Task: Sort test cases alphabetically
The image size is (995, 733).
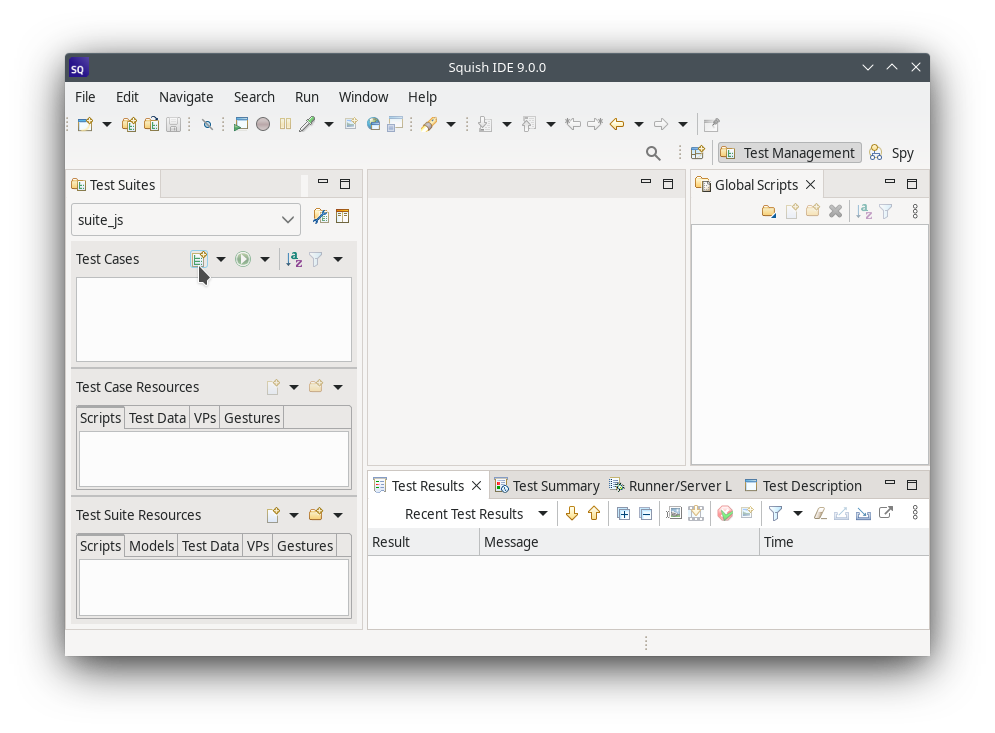Action: 293,258
